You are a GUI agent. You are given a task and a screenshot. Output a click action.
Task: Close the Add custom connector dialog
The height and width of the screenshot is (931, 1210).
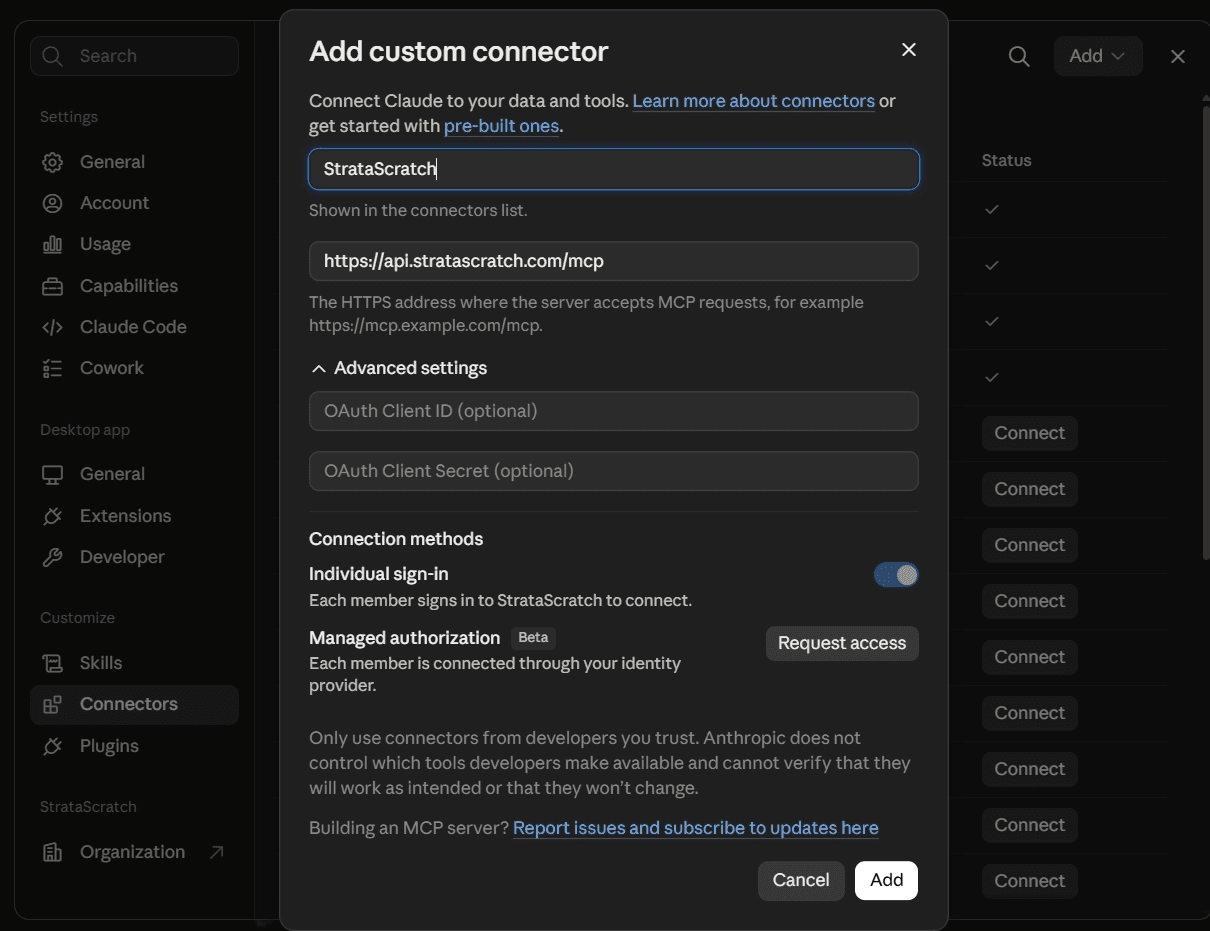pos(908,50)
